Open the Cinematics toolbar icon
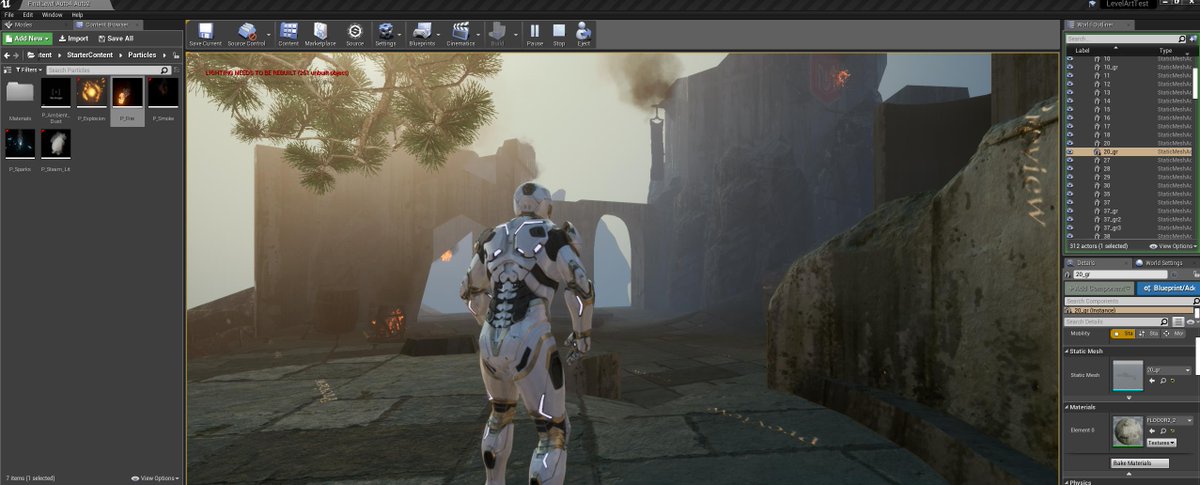Screen dimensions: 1200x485 coord(461,34)
